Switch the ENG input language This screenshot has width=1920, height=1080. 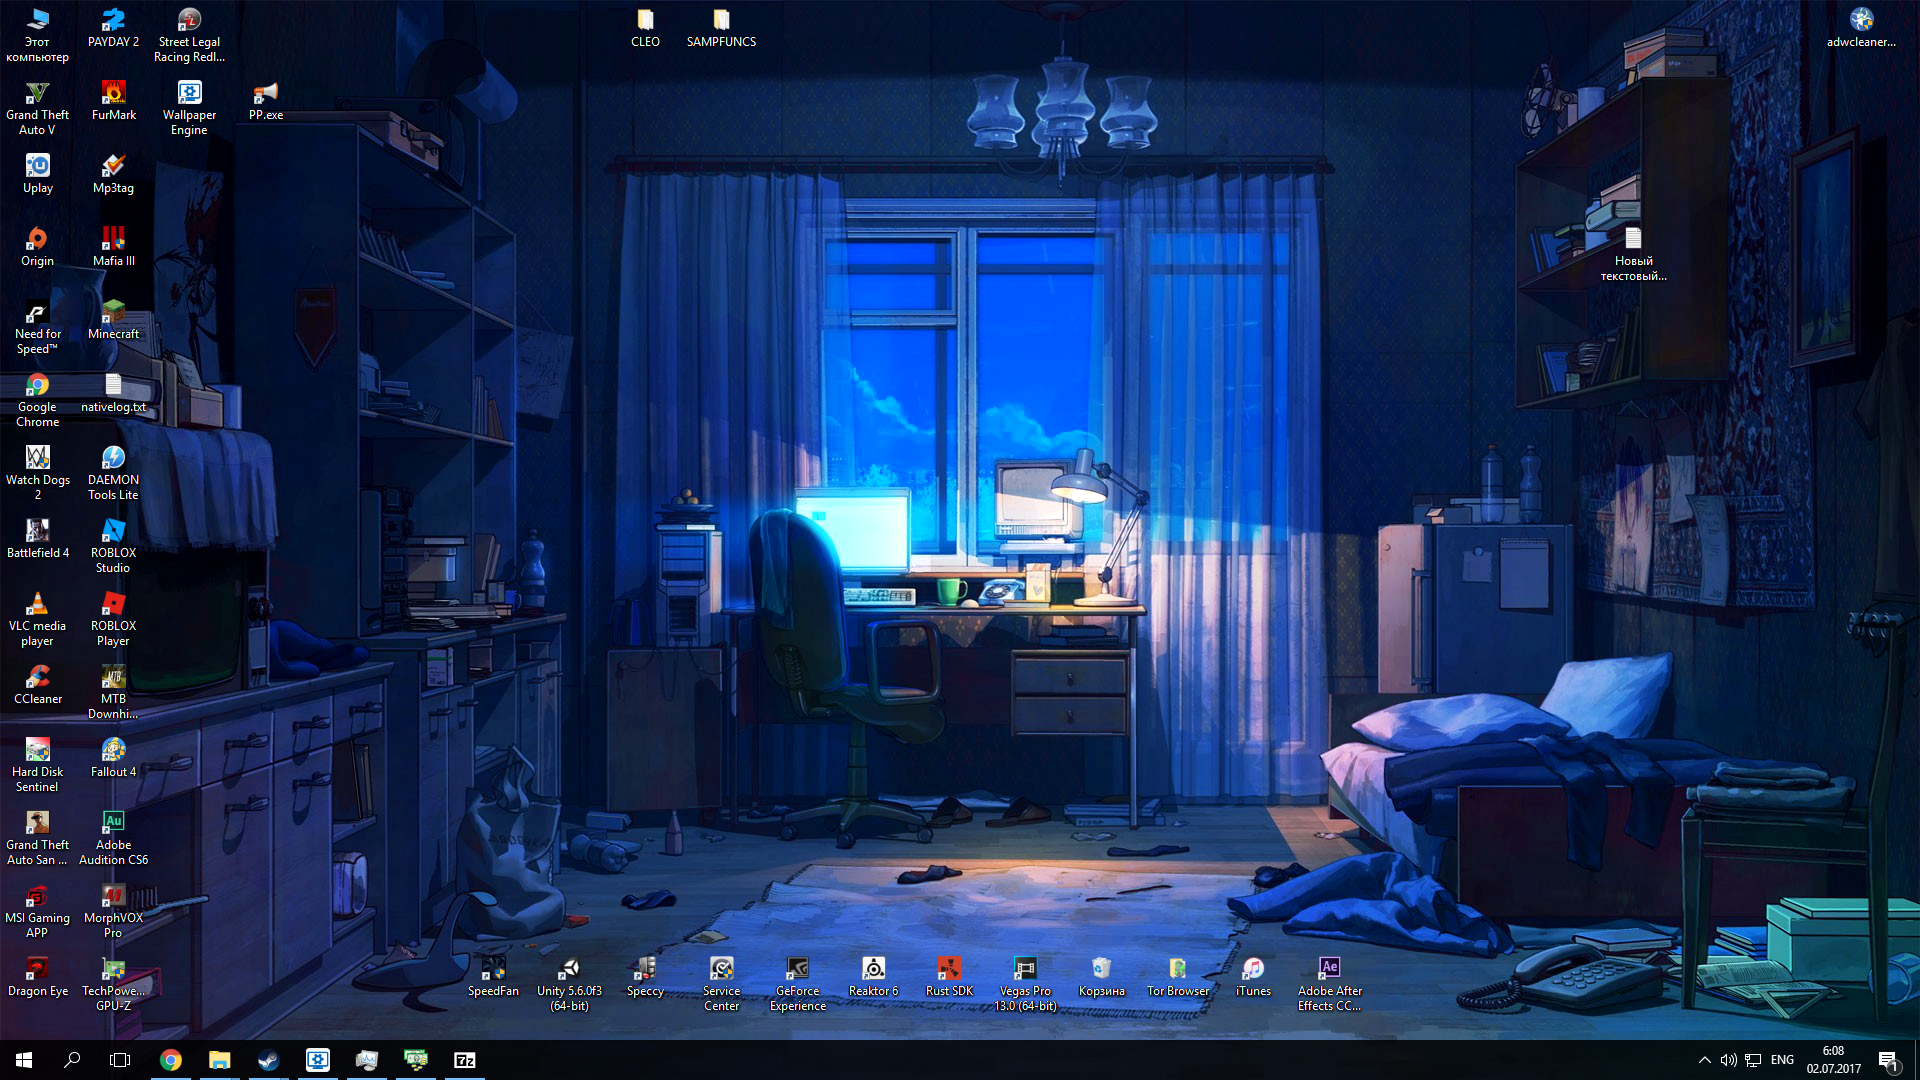click(1782, 1060)
